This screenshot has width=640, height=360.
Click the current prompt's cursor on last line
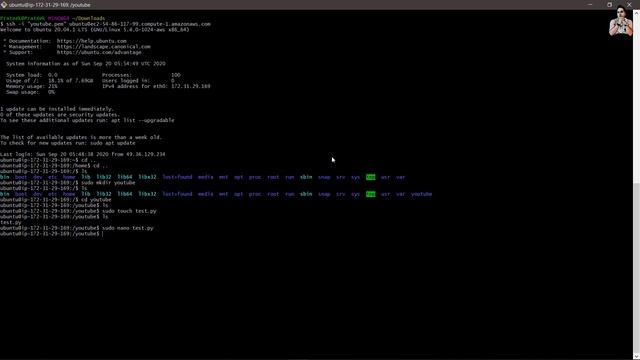click(103, 234)
